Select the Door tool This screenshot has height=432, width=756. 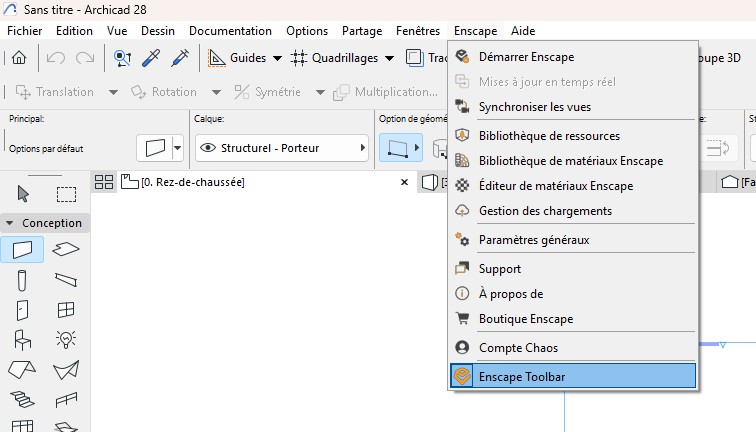[x=22, y=310]
